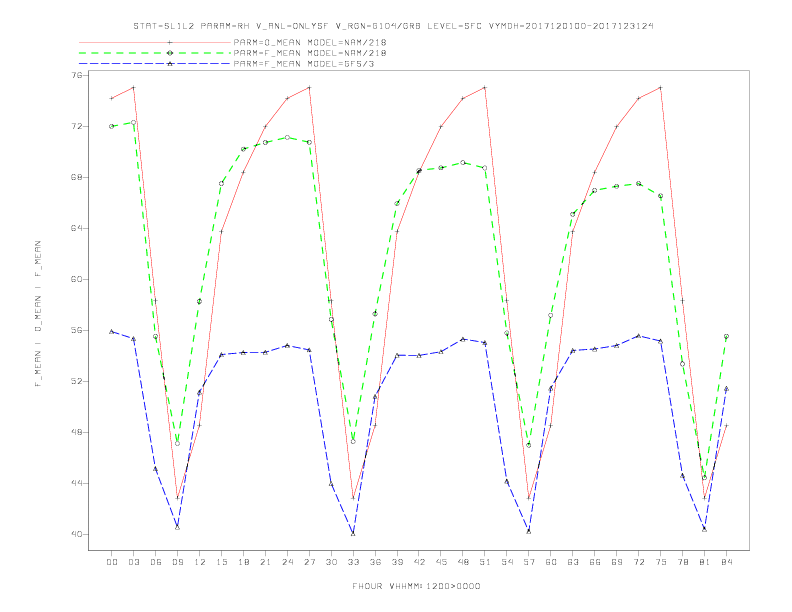Click blue triangle data point above hour 33
Image resolution: width=792 pixels, height=612 pixels.
point(353,534)
